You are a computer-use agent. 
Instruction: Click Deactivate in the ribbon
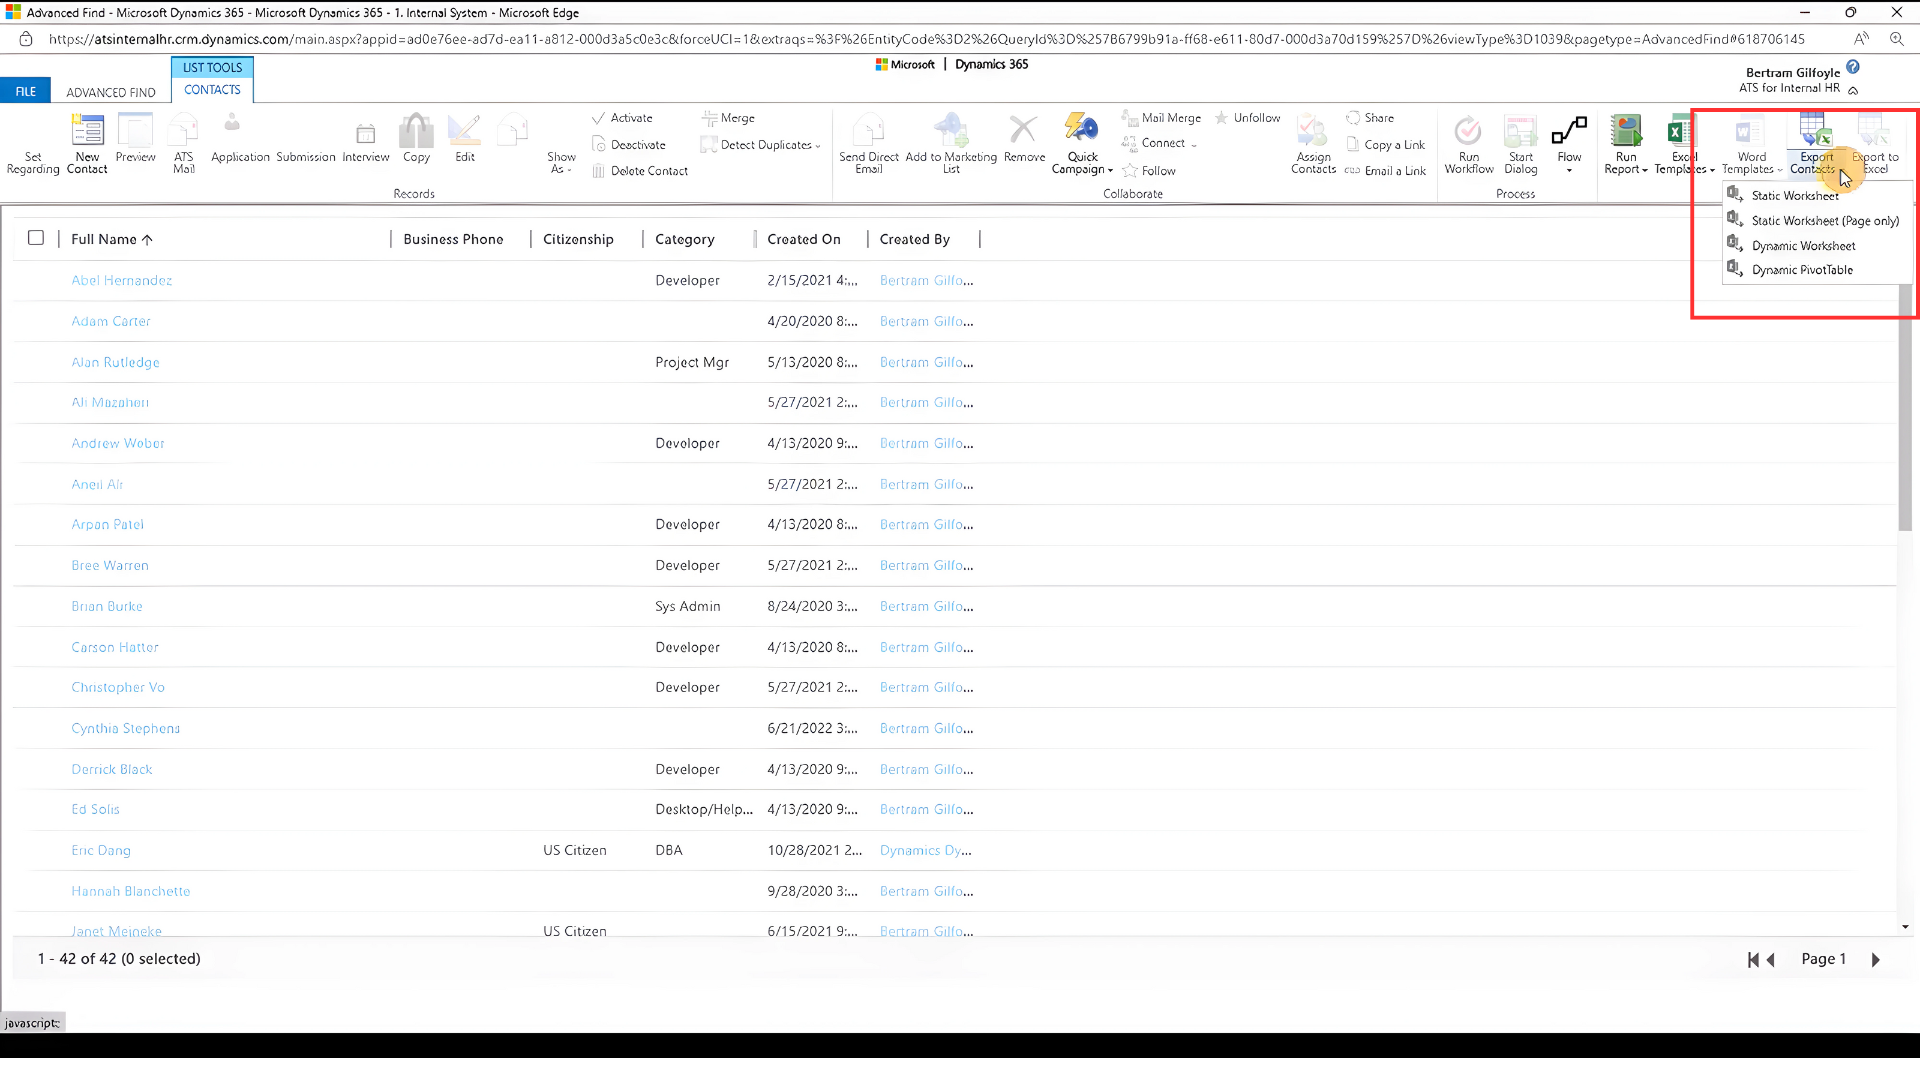tap(629, 145)
